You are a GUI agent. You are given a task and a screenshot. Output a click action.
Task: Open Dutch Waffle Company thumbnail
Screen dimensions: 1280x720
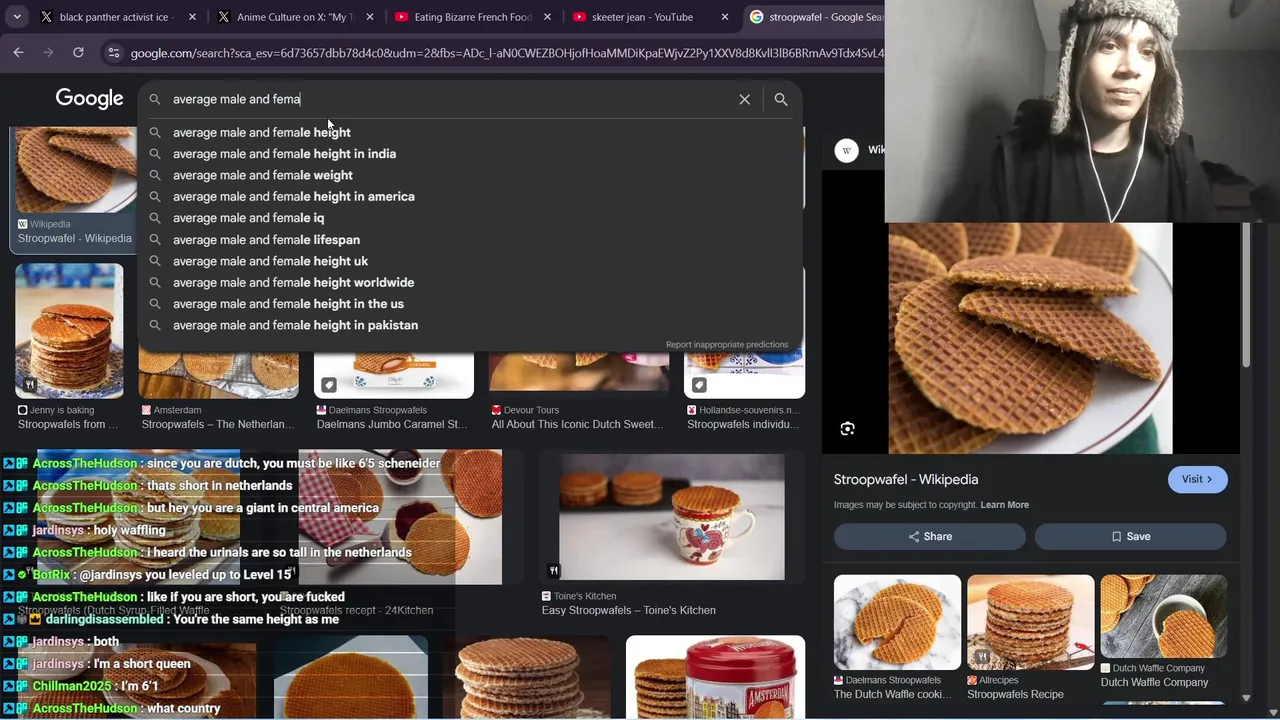click(x=1163, y=617)
